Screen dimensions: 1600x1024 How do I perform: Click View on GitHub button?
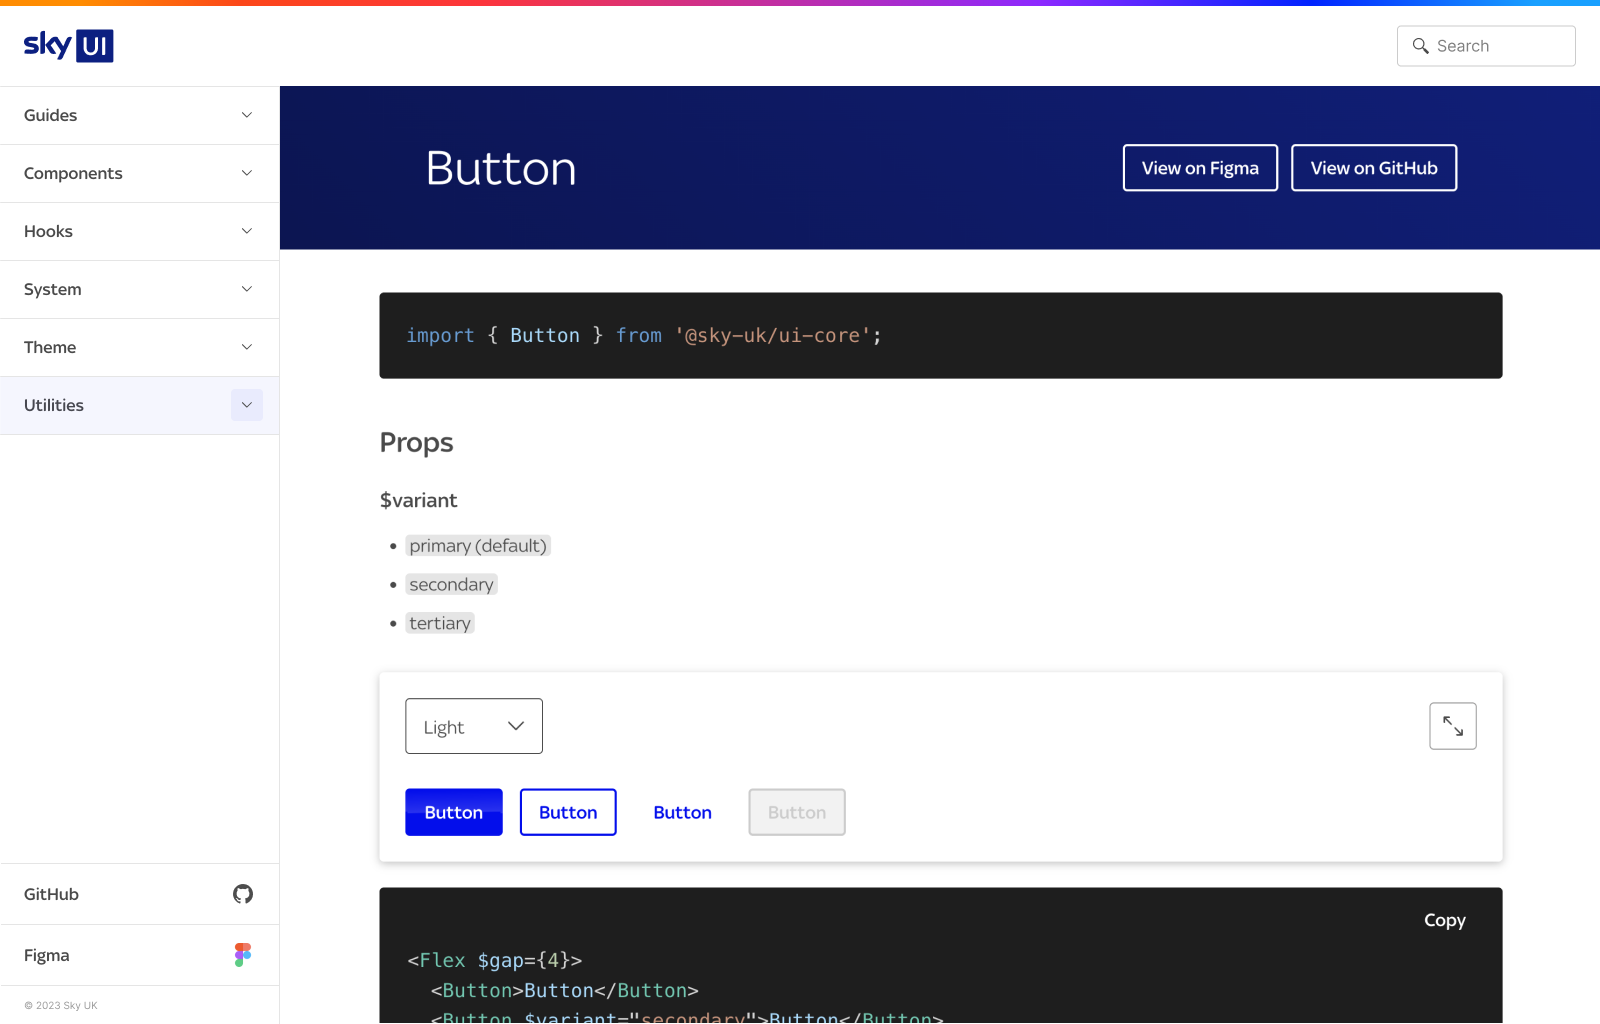[x=1374, y=168]
